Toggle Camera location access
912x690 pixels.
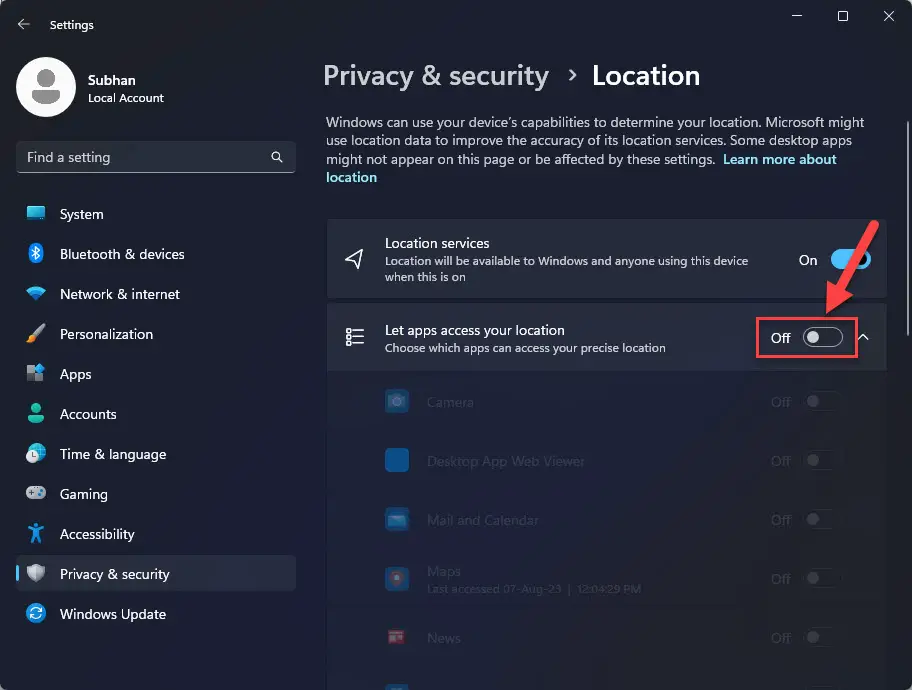coord(820,401)
